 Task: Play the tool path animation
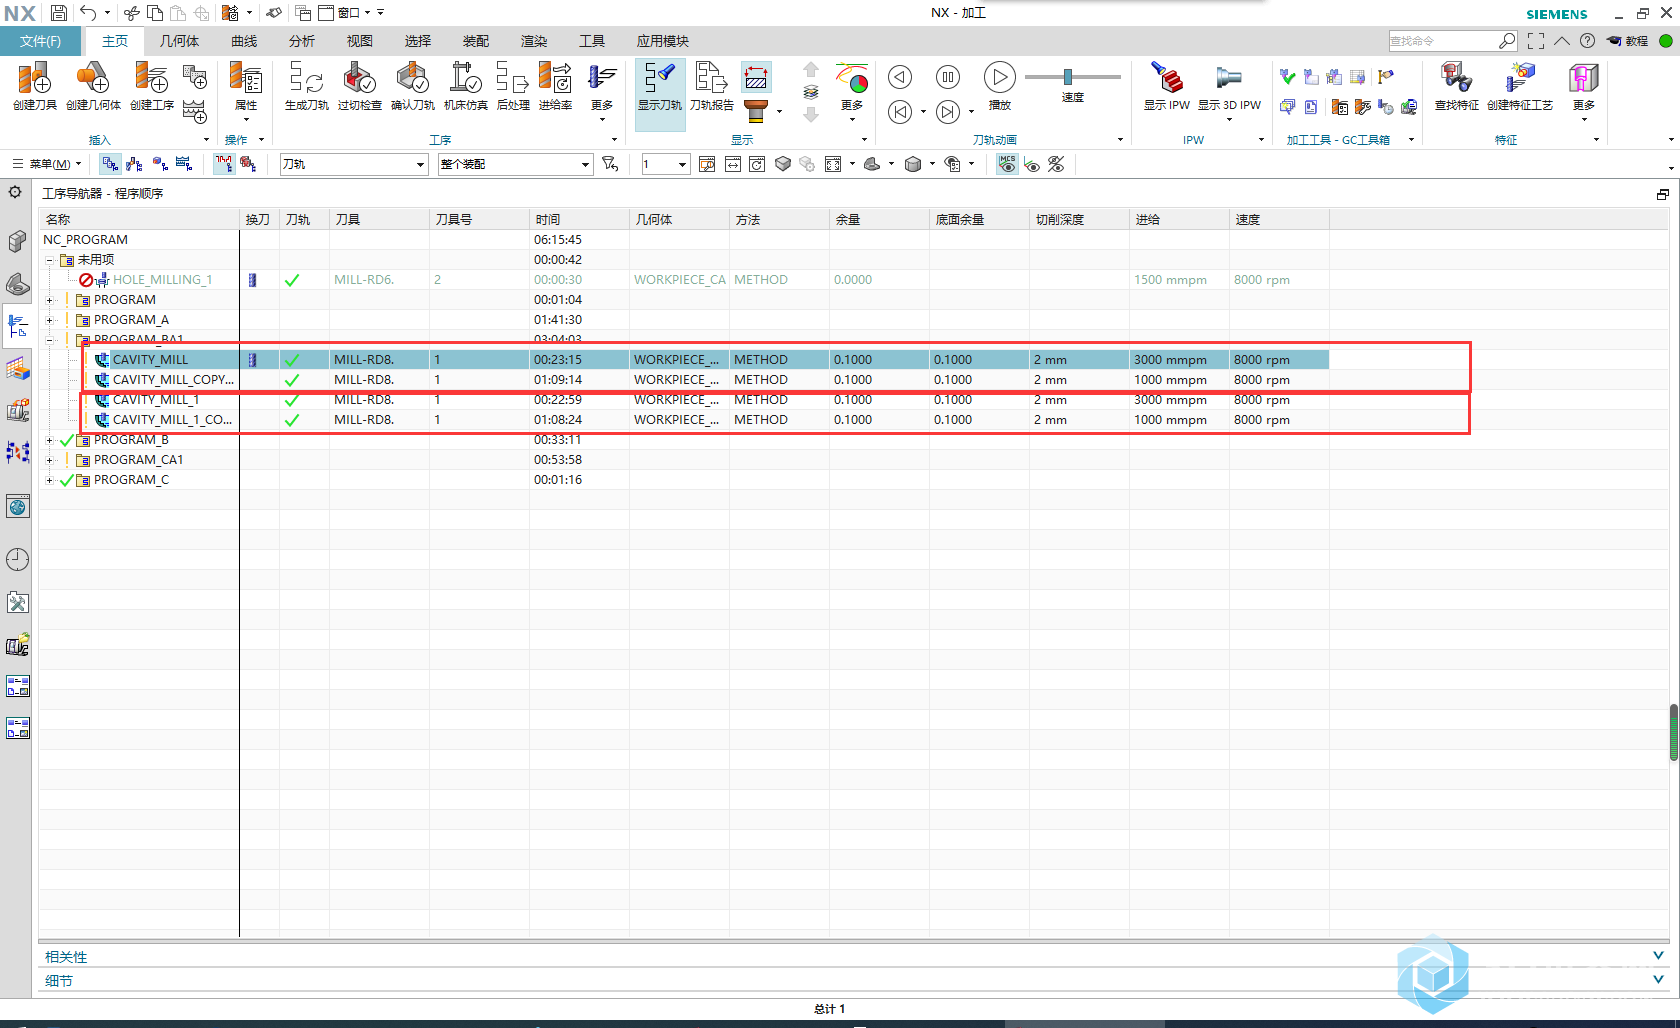tap(999, 77)
